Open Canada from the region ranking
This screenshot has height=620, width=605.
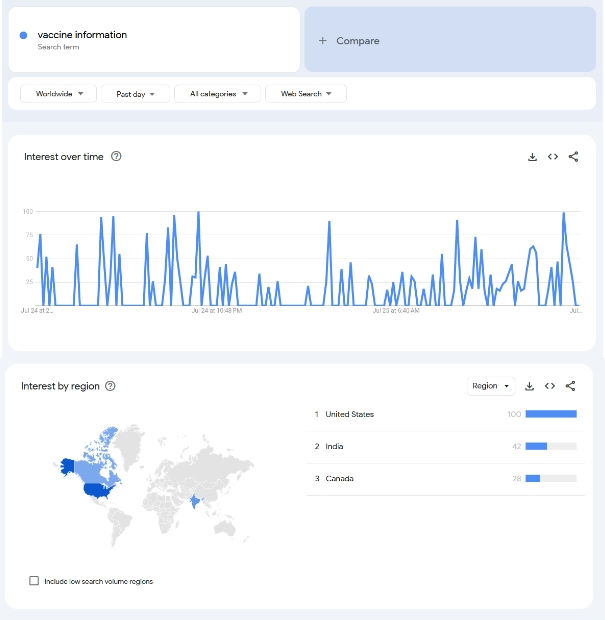[x=339, y=479]
